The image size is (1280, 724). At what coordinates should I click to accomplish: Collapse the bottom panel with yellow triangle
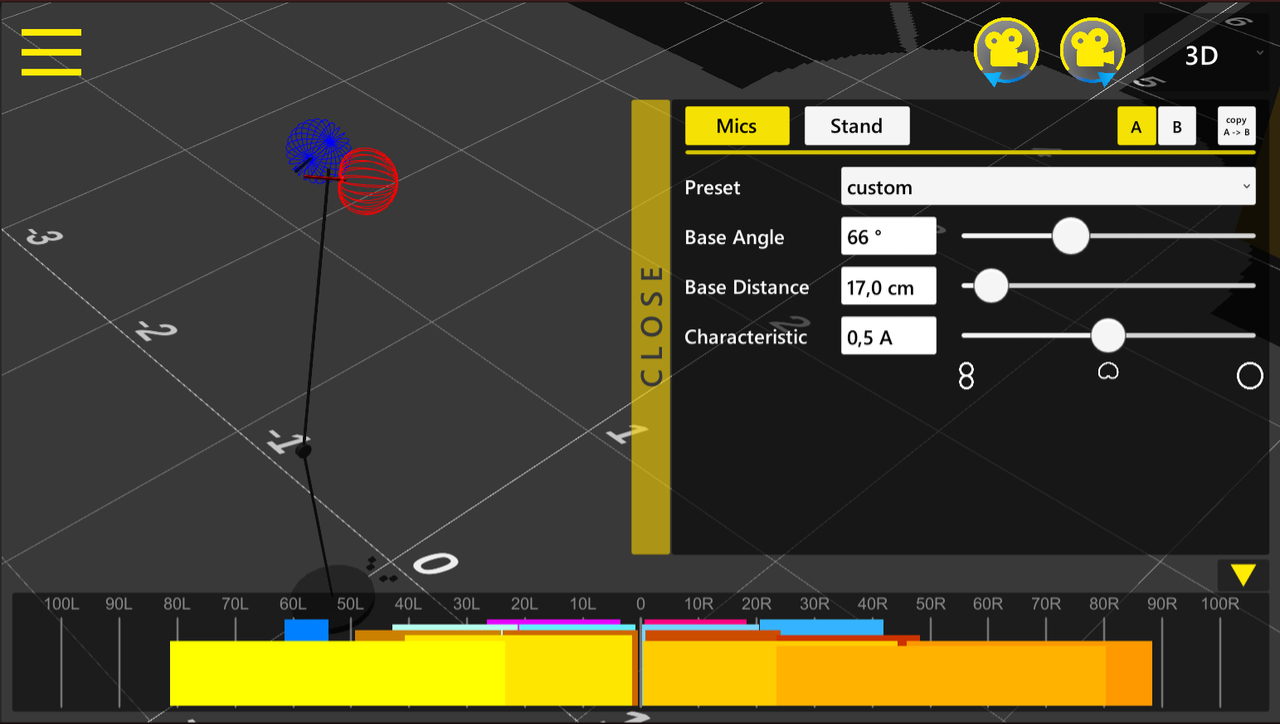point(1243,575)
